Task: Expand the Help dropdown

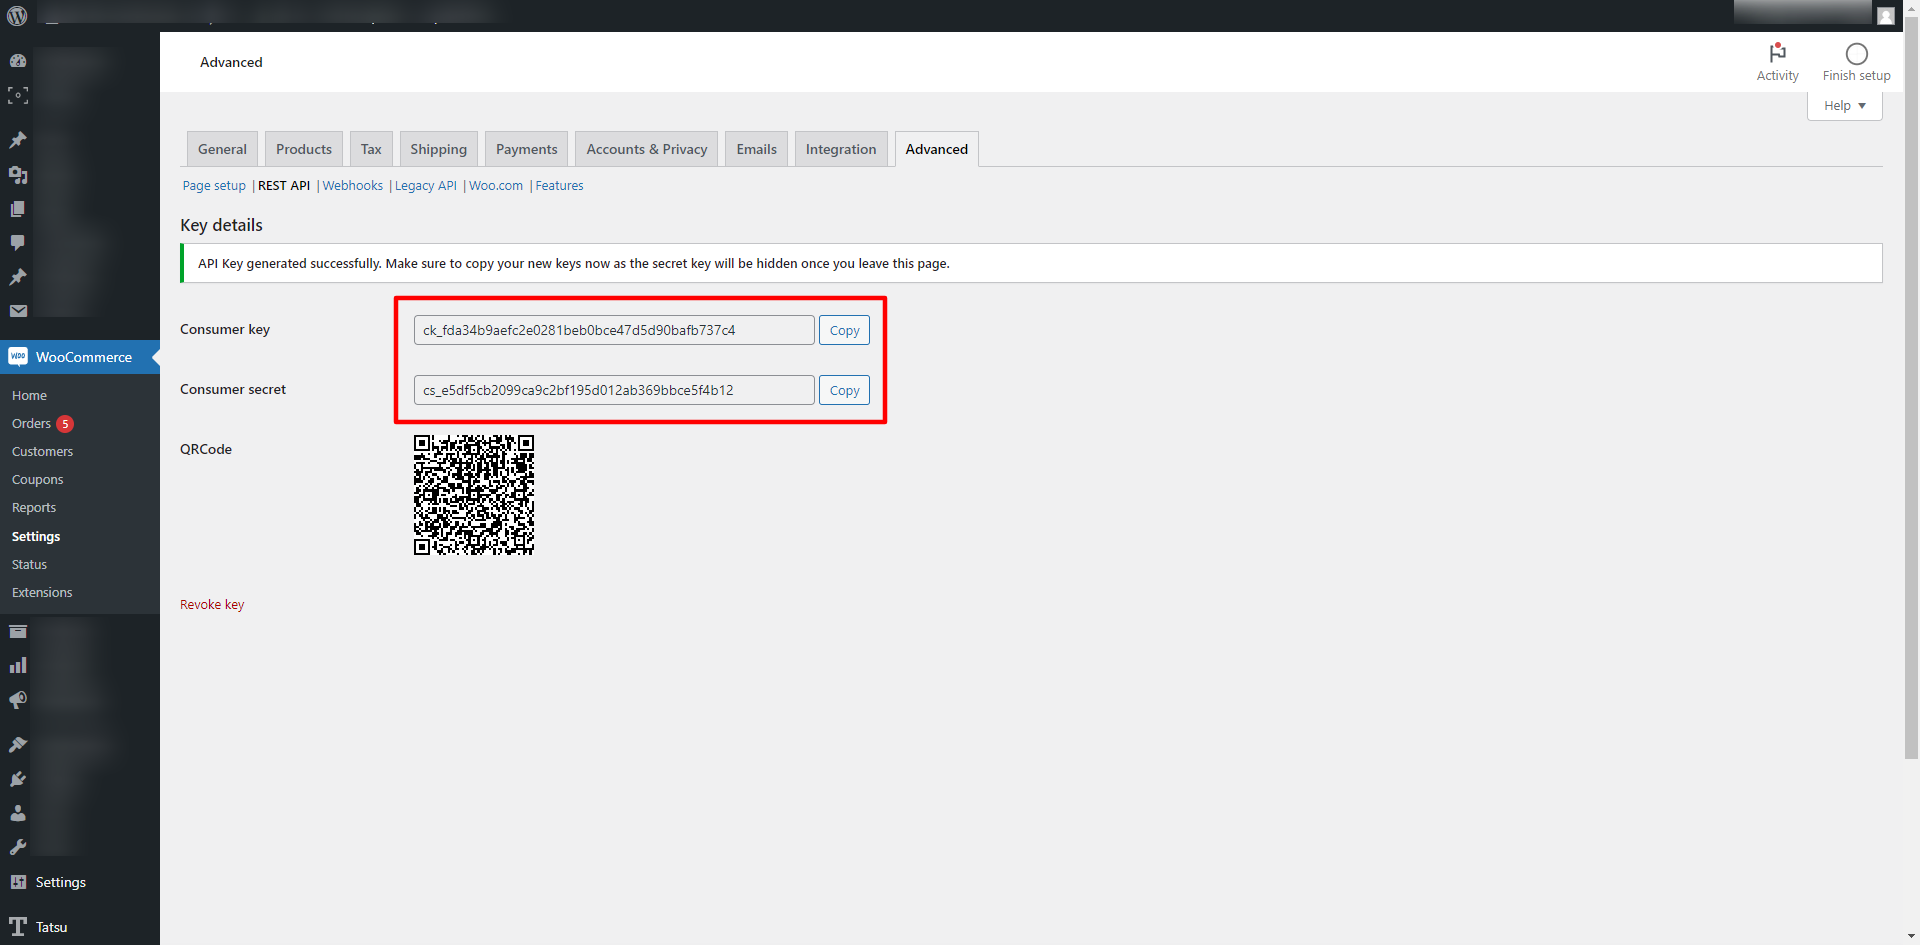Action: pyautogui.click(x=1844, y=106)
